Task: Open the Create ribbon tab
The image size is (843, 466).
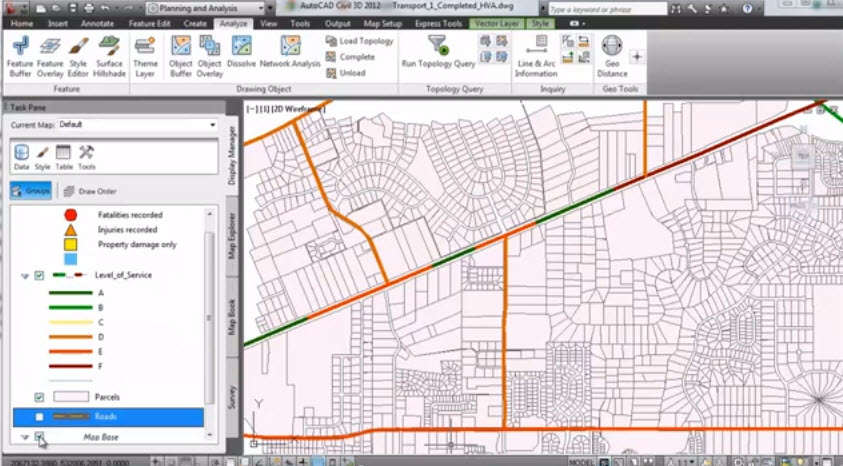Action: tap(195, 24)
